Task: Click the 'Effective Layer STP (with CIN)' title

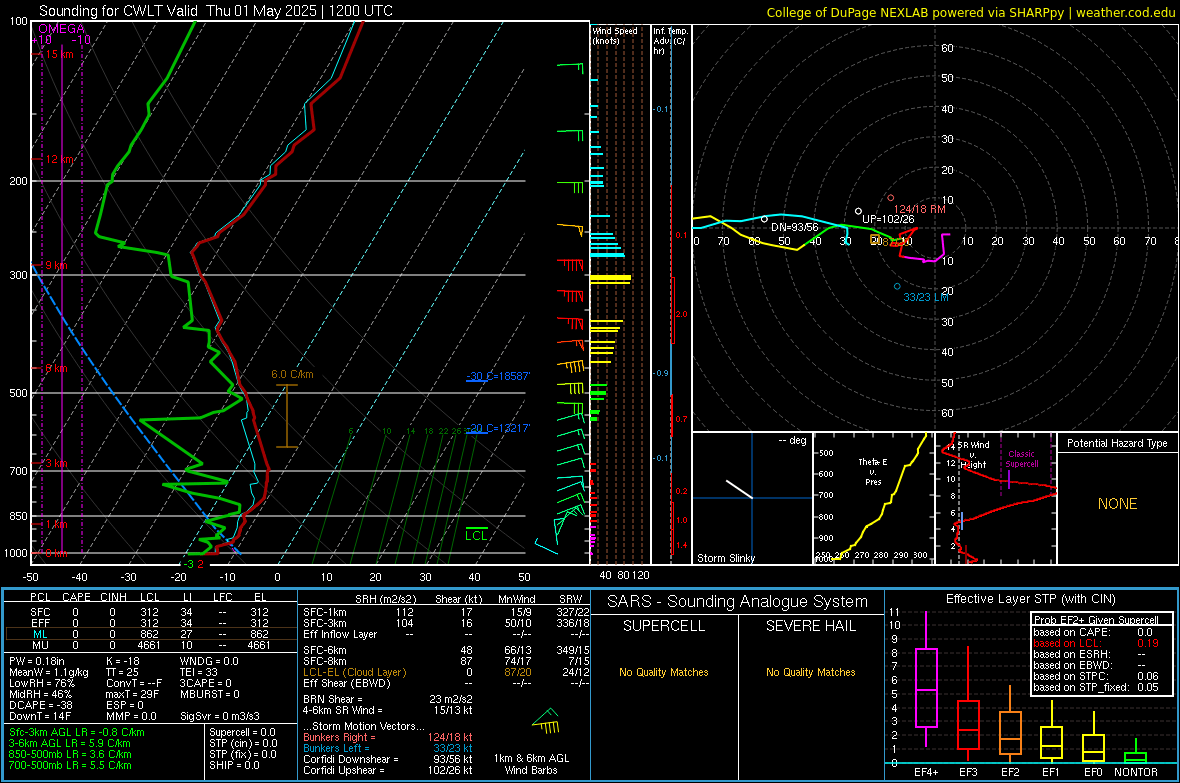Action: pyautogui.click(x=1030, y=599)
